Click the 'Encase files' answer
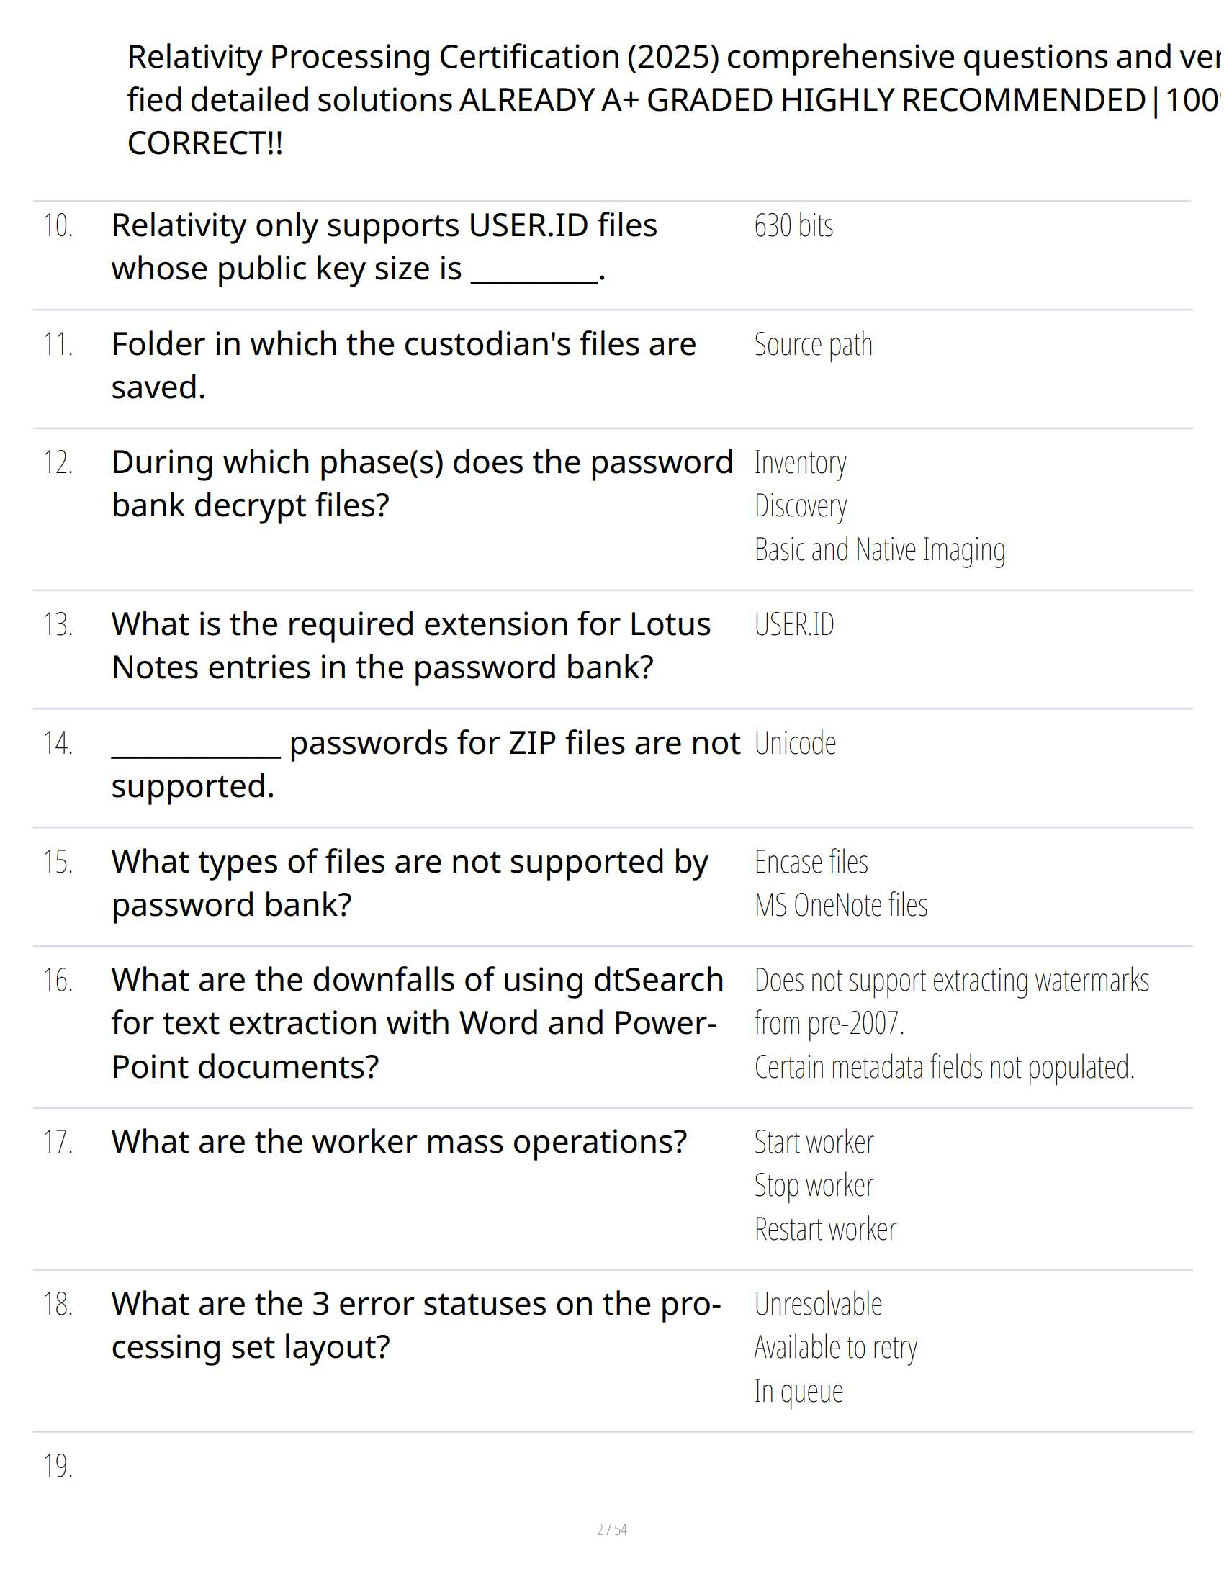This screenshot has height=1584, width=1224. tap(811, 862)
